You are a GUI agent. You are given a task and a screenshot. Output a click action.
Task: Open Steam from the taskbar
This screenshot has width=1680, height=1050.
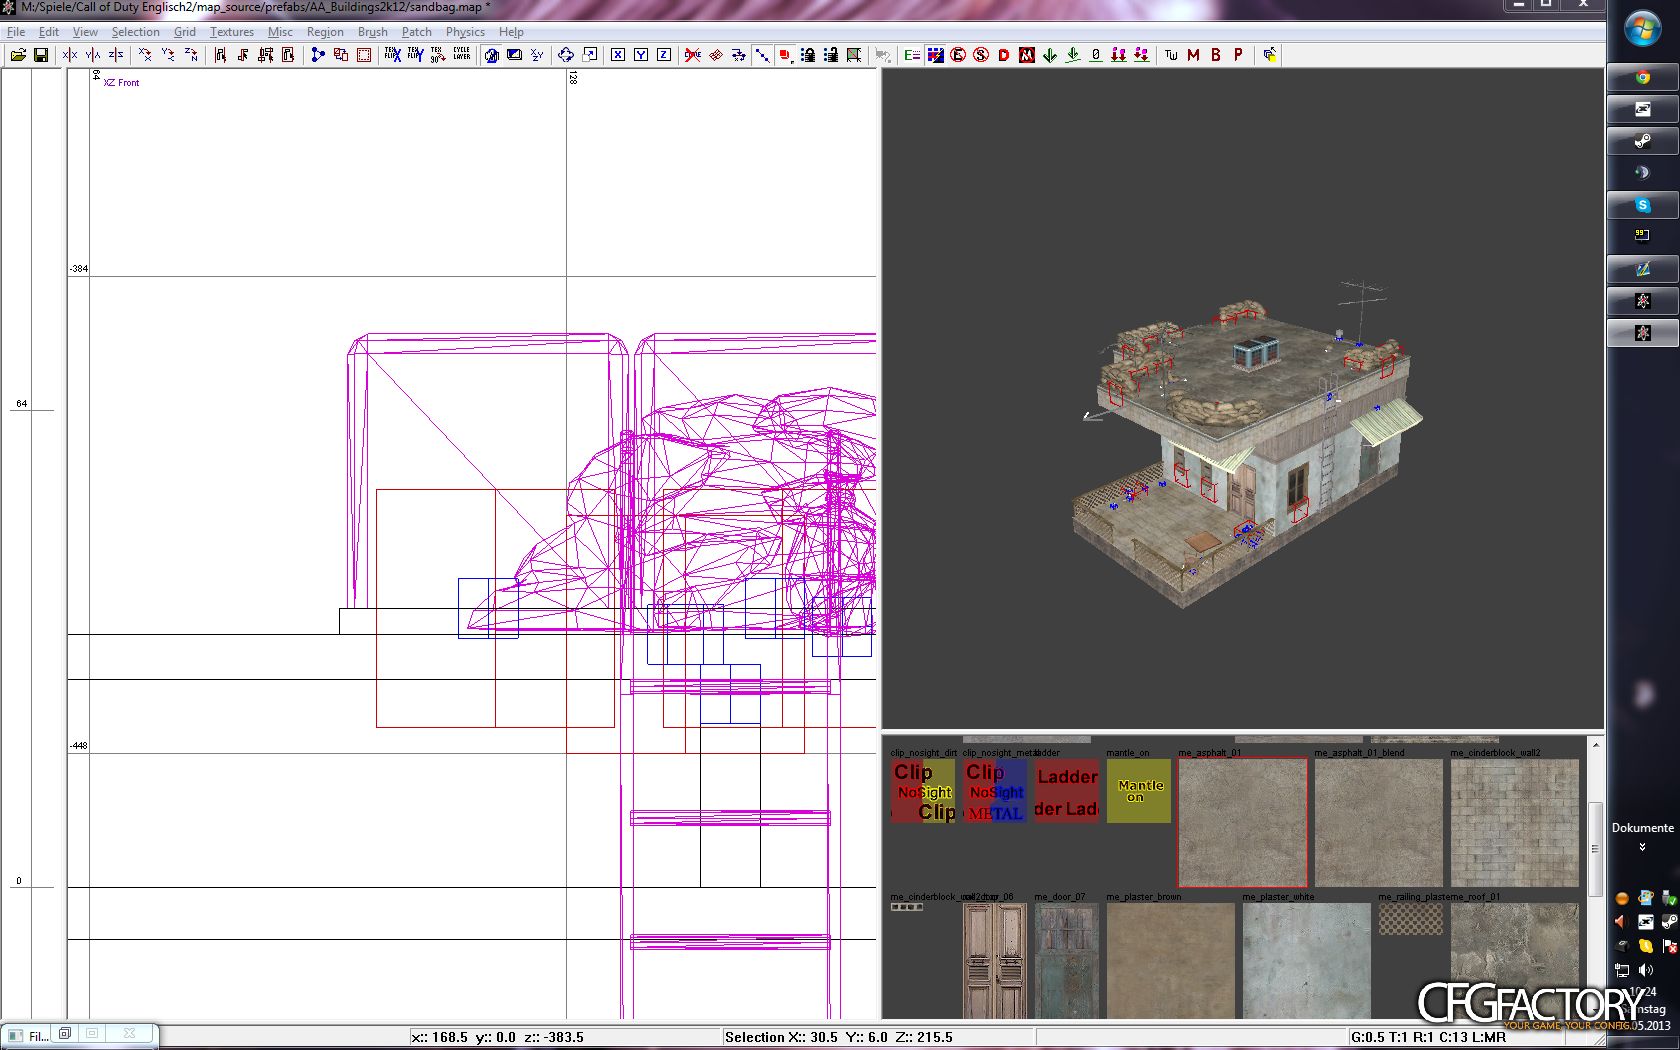click(x=1642, y=141)
